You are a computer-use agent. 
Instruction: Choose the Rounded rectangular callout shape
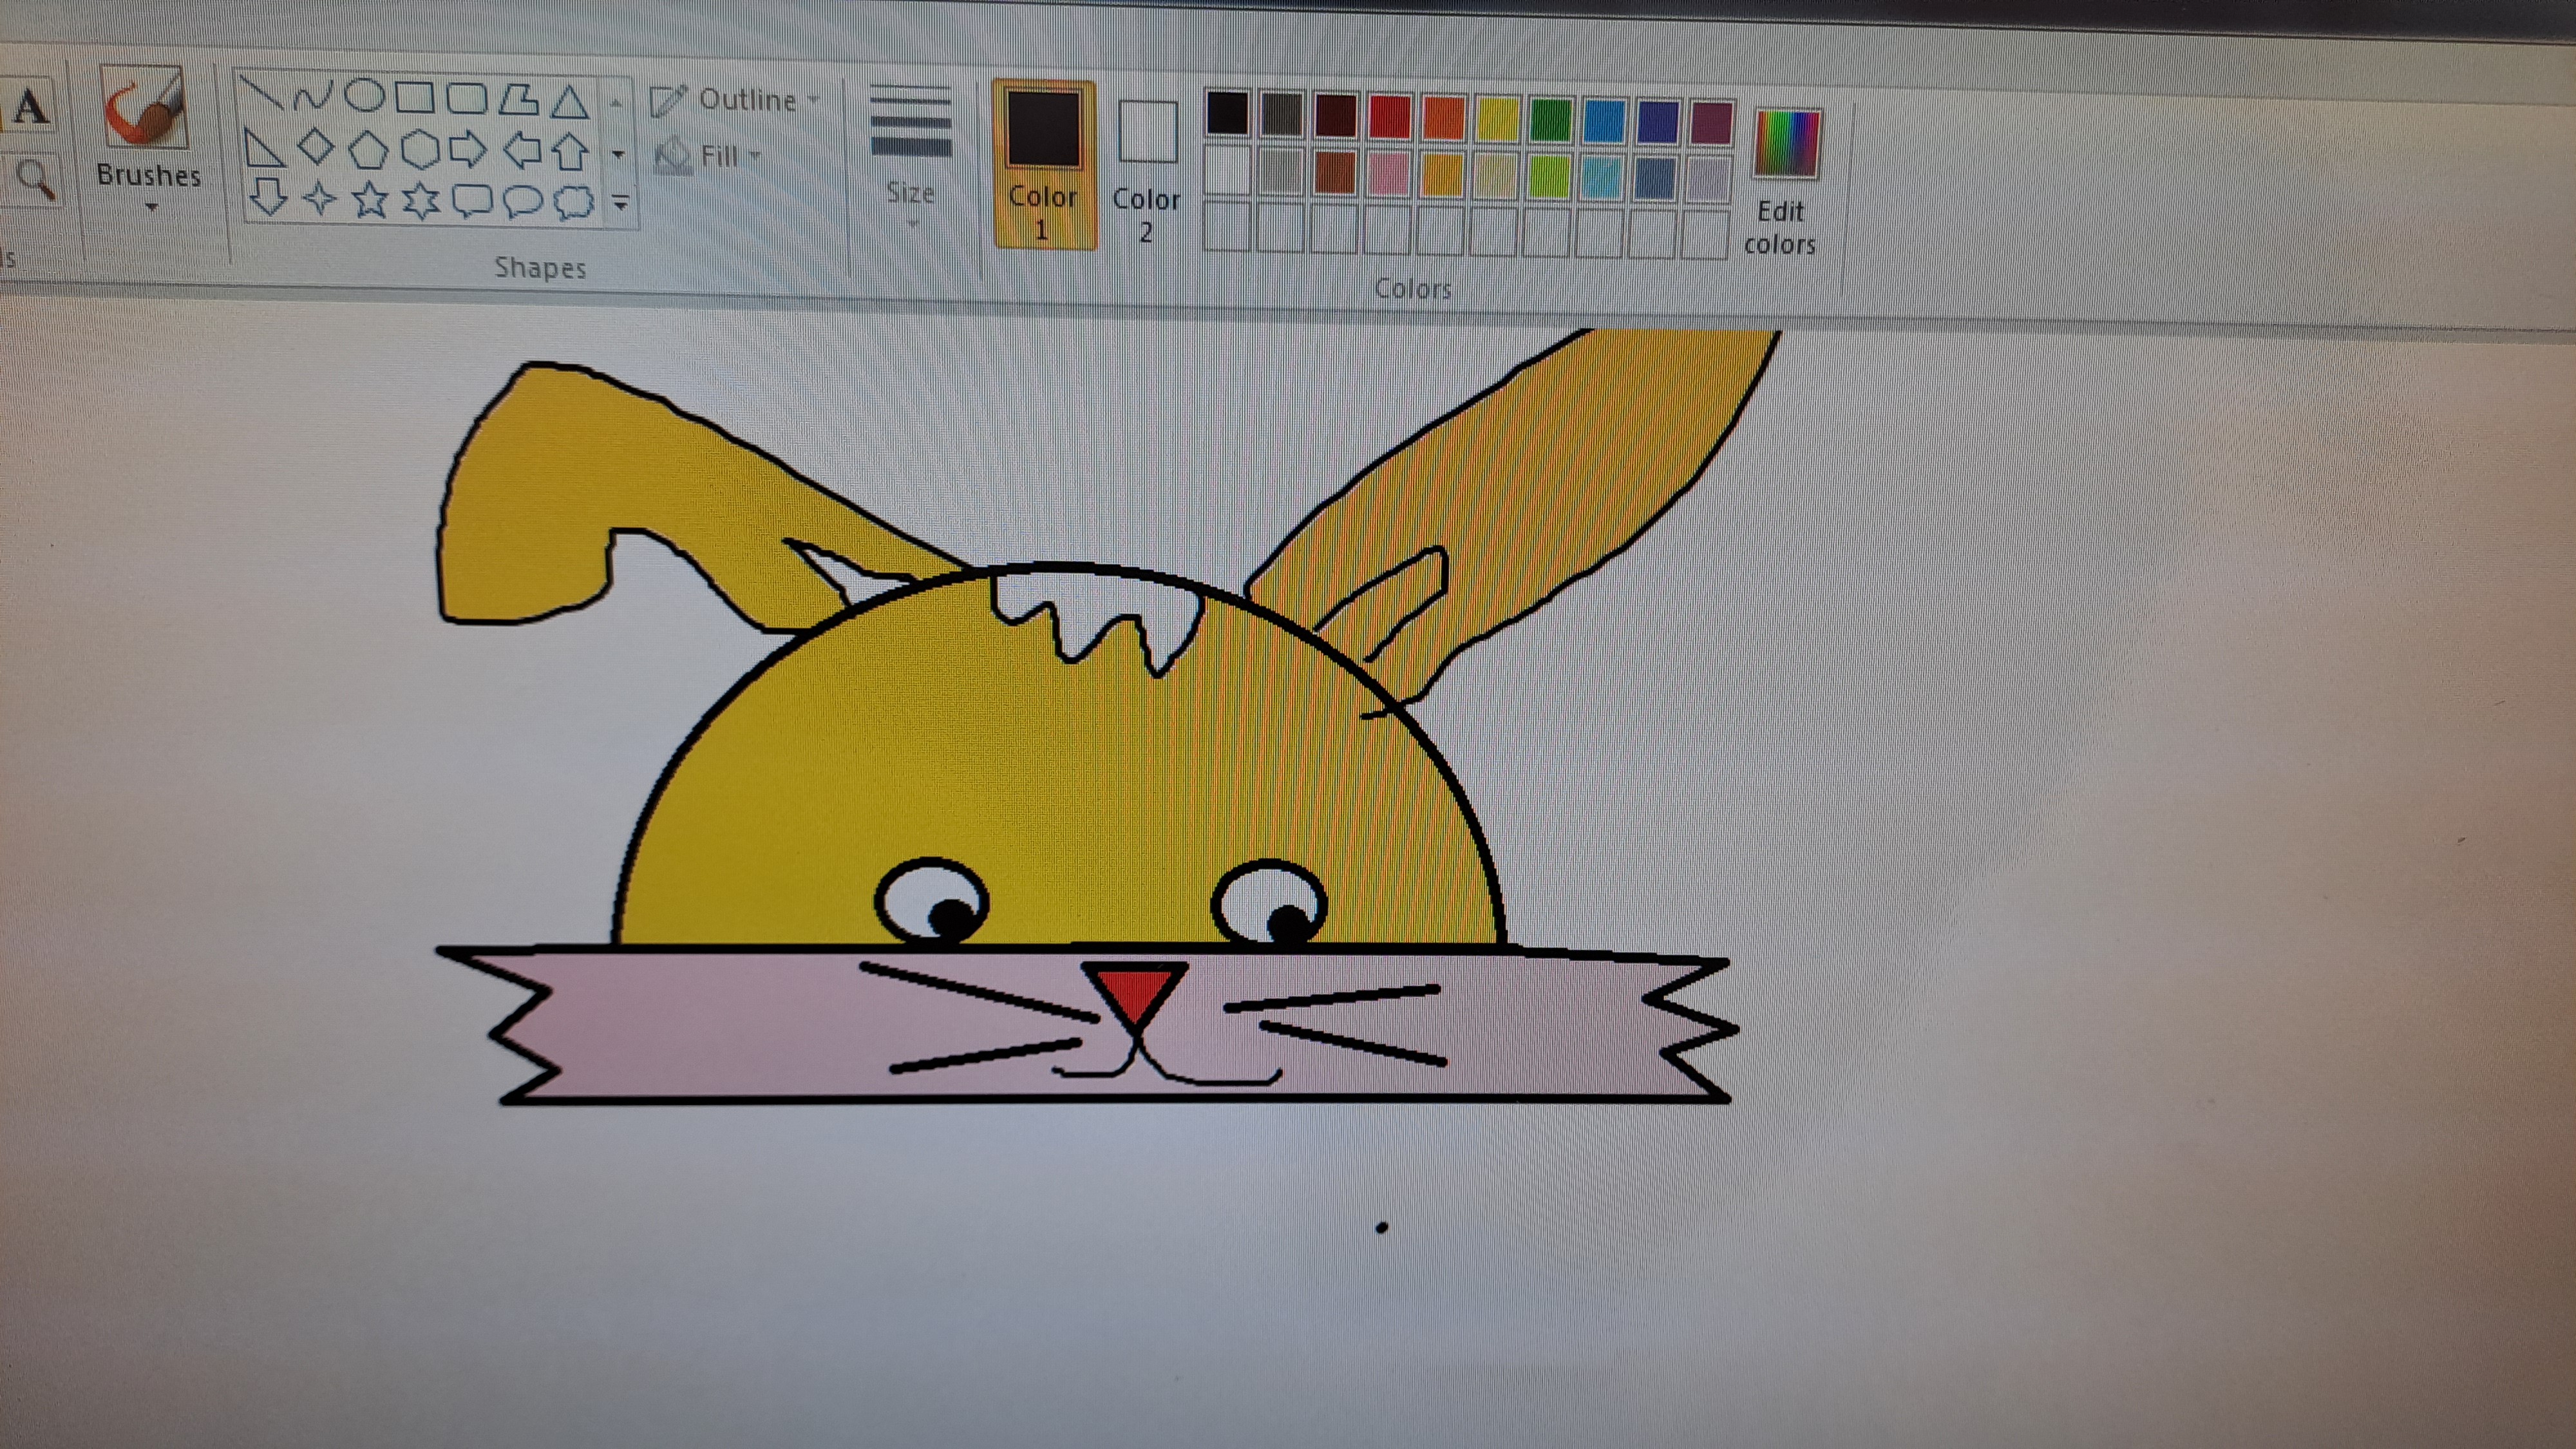[x=472, y=200]
